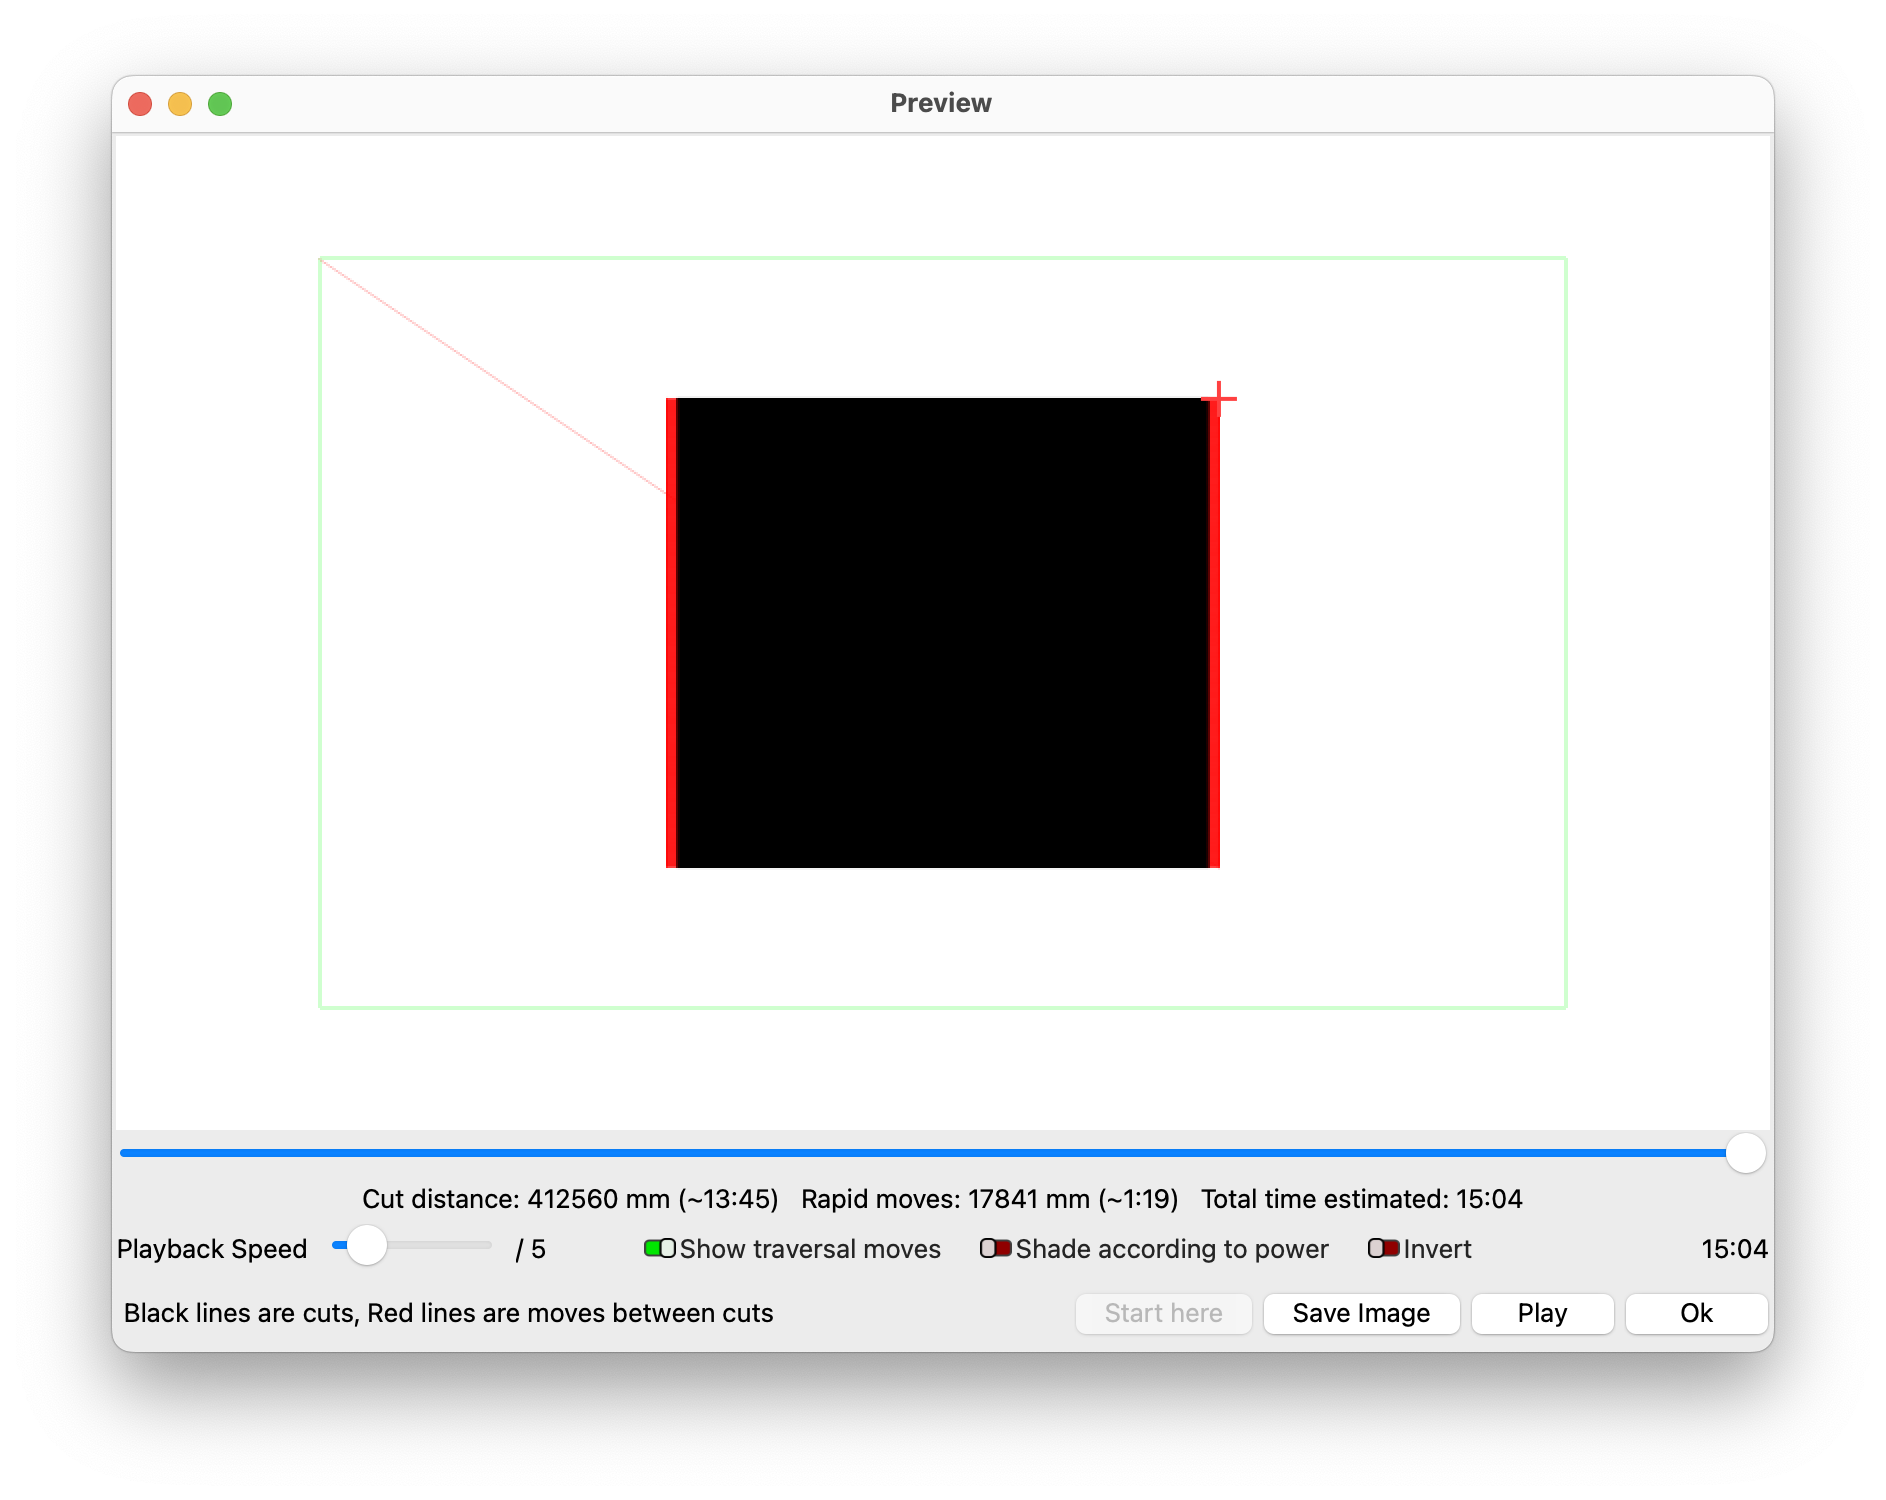Maximize the window using green button
This screenshot has width=1886, height=1500.
220,104
